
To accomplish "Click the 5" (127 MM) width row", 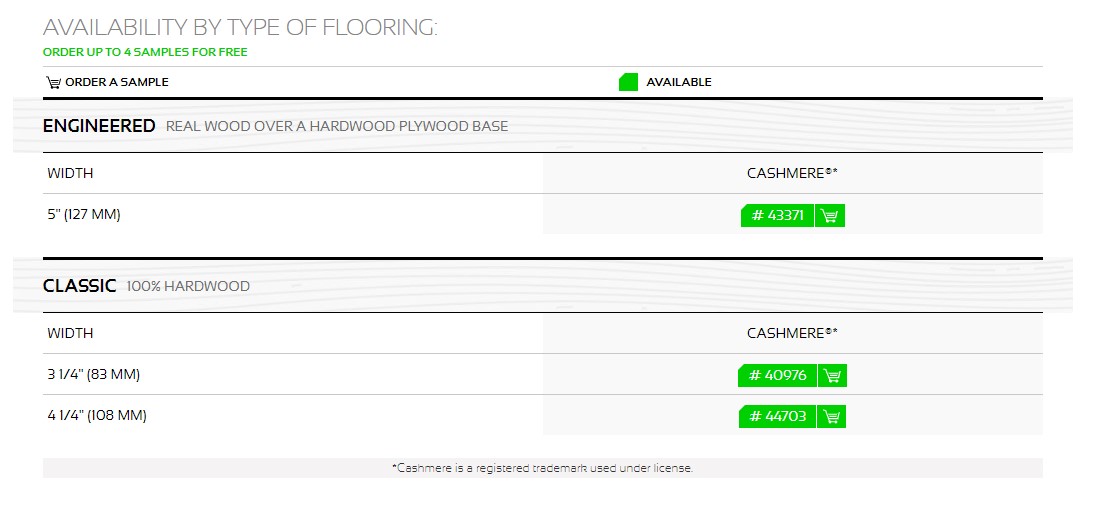I will point(542,214).
